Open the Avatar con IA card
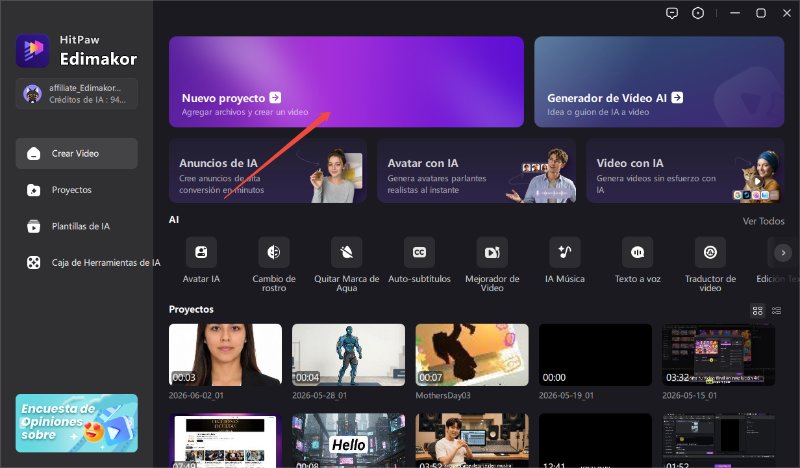 (x=477, y=171)
